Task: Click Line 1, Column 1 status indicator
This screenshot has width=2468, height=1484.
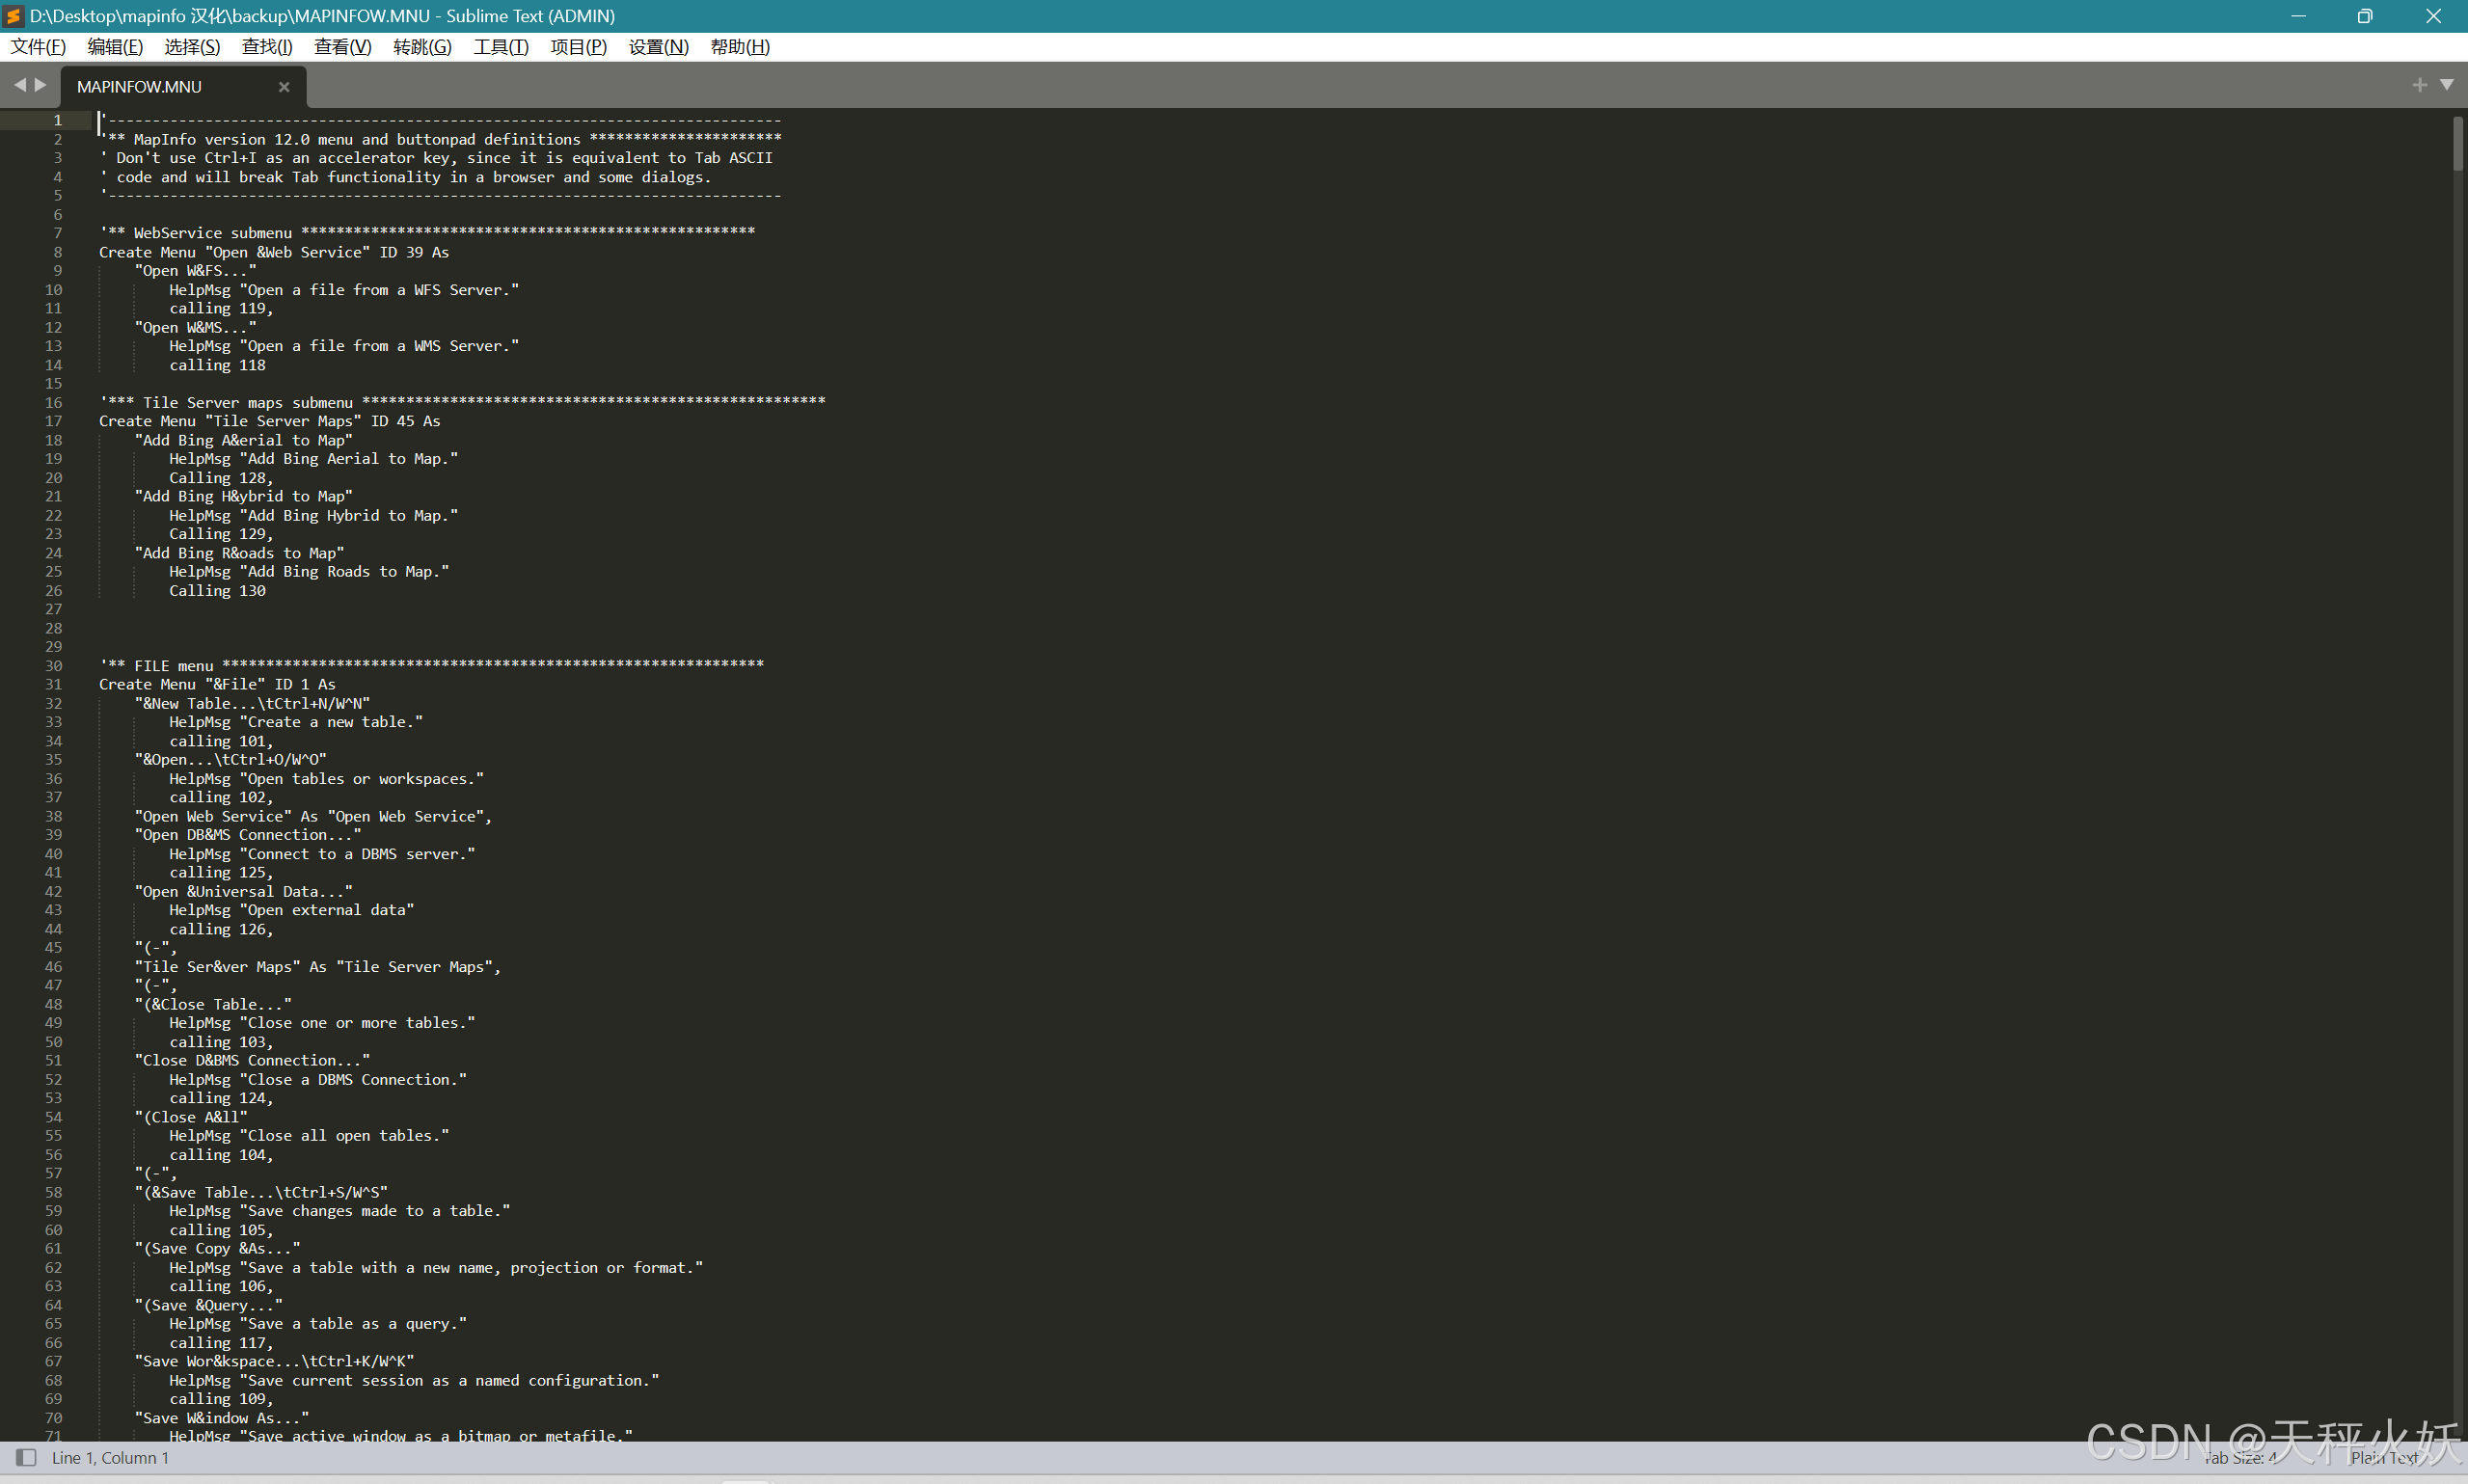Action: (x=110, y=1457)
